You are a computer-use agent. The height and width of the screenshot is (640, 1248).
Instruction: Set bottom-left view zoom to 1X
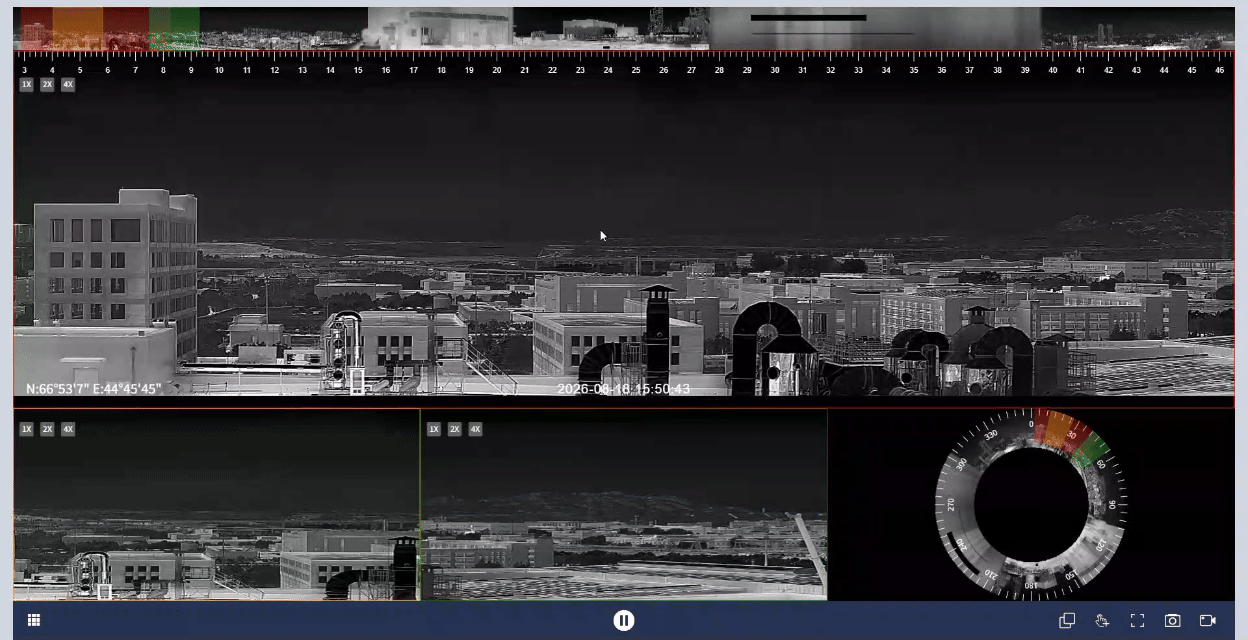tap(26, 429)
